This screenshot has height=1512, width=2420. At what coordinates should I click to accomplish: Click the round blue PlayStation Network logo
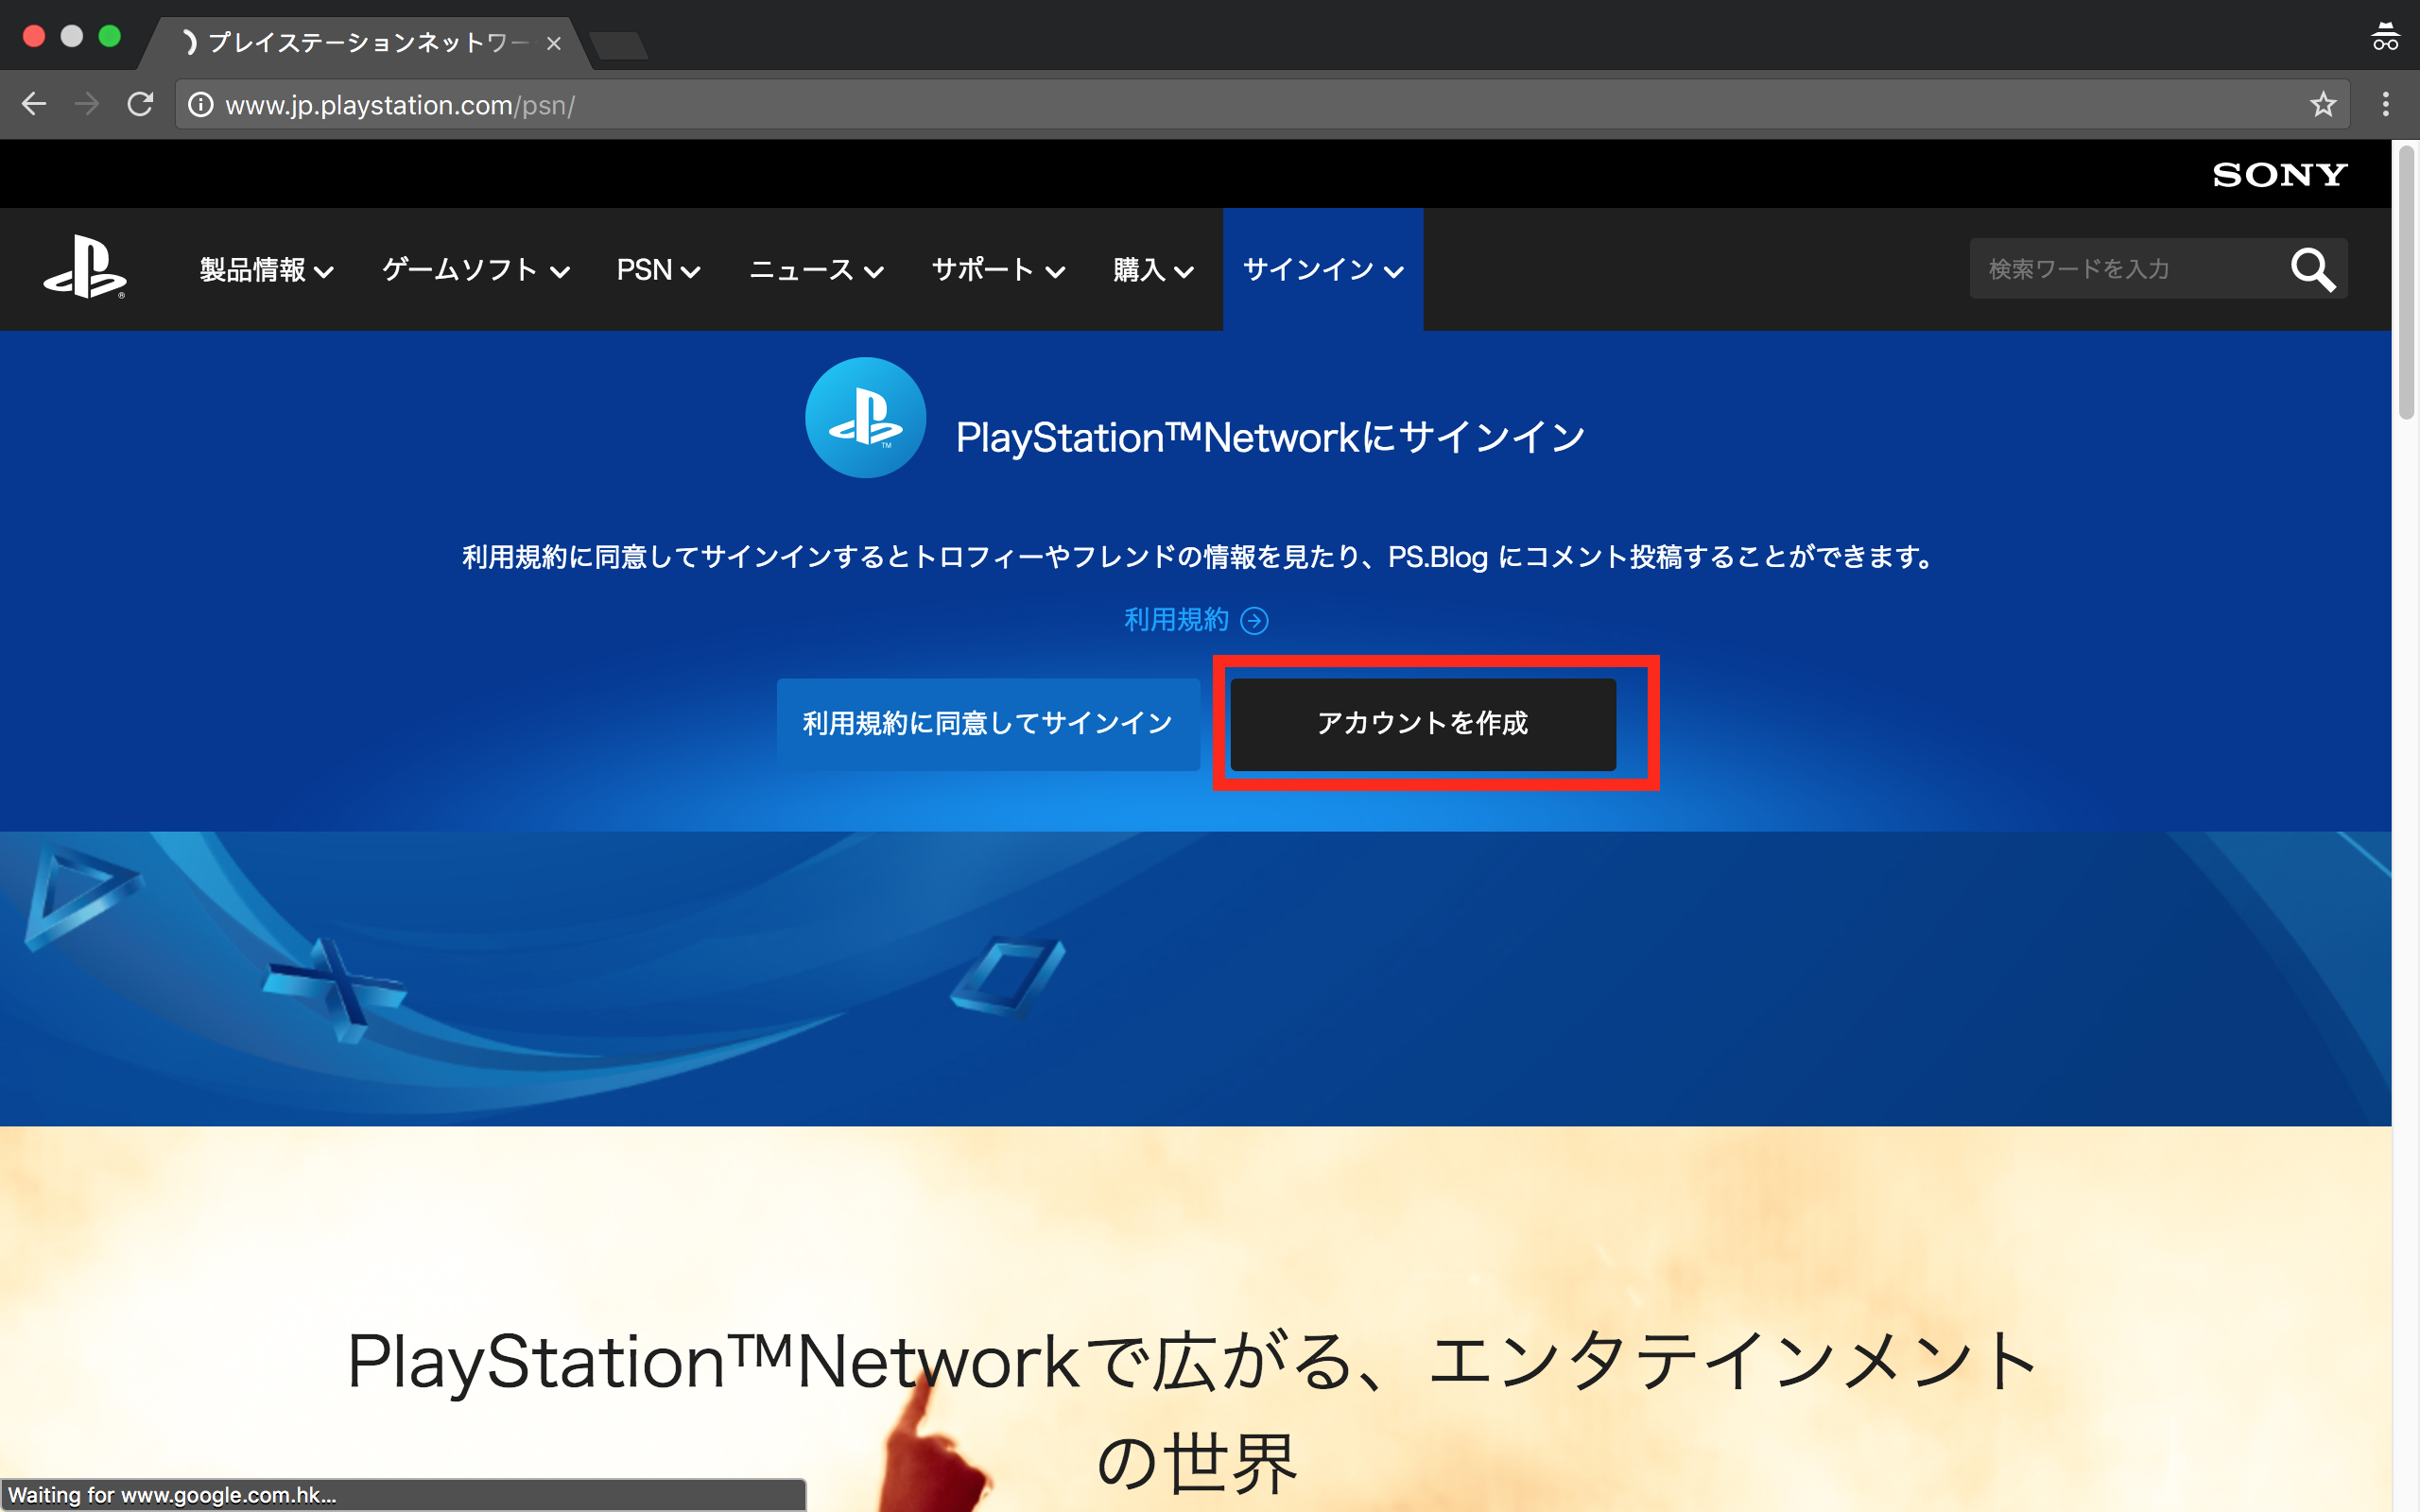coord(865,418)
